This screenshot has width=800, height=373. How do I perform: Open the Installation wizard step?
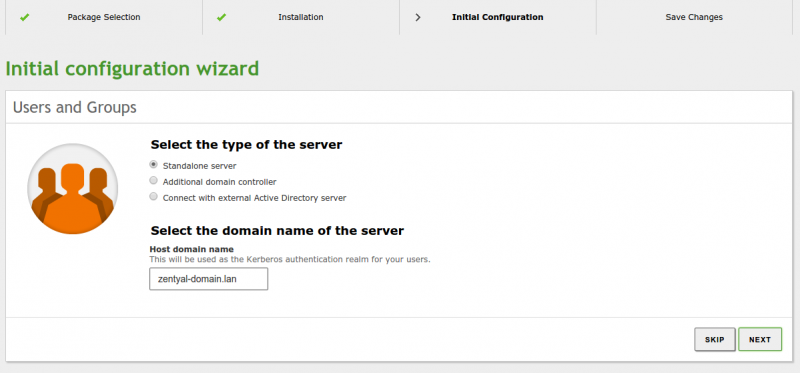(x=301, y=17)
